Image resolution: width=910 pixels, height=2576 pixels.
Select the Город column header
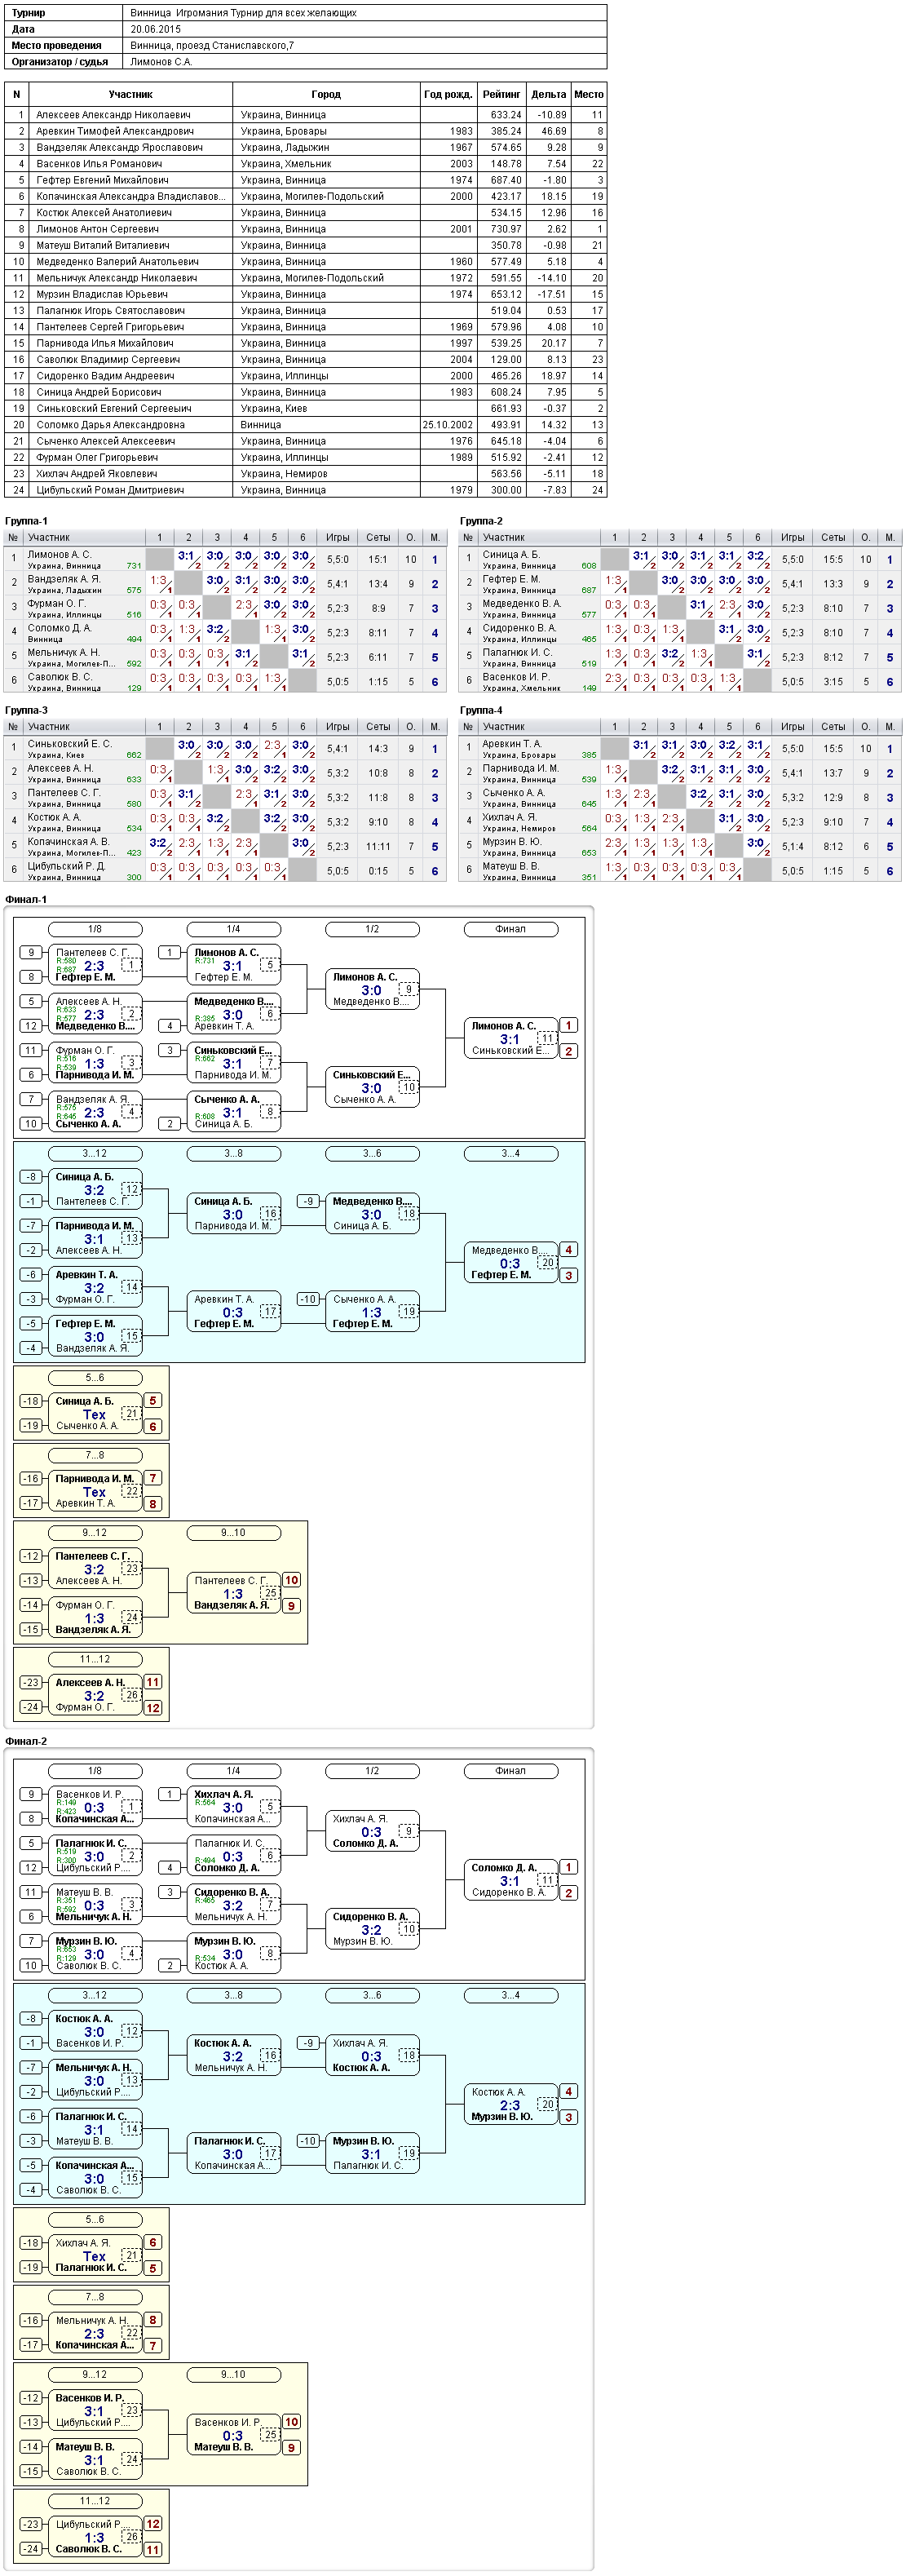click(x=326, y=94)
